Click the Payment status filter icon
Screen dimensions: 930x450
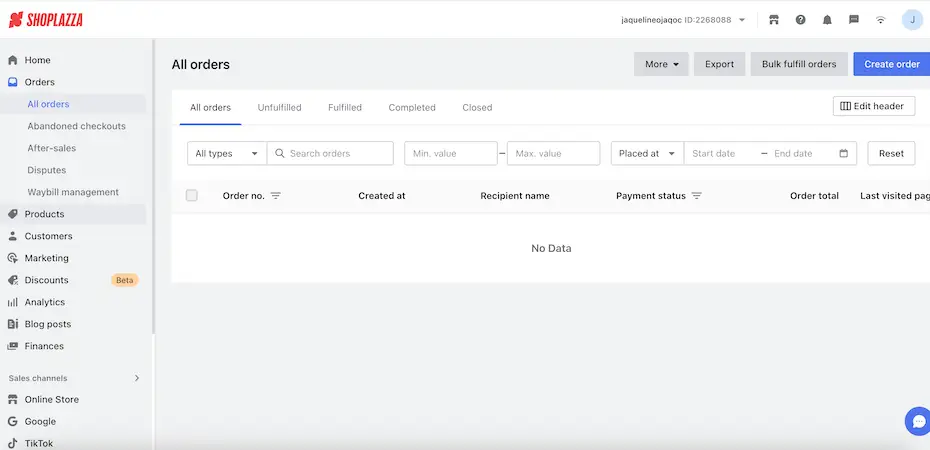[697, 196]
